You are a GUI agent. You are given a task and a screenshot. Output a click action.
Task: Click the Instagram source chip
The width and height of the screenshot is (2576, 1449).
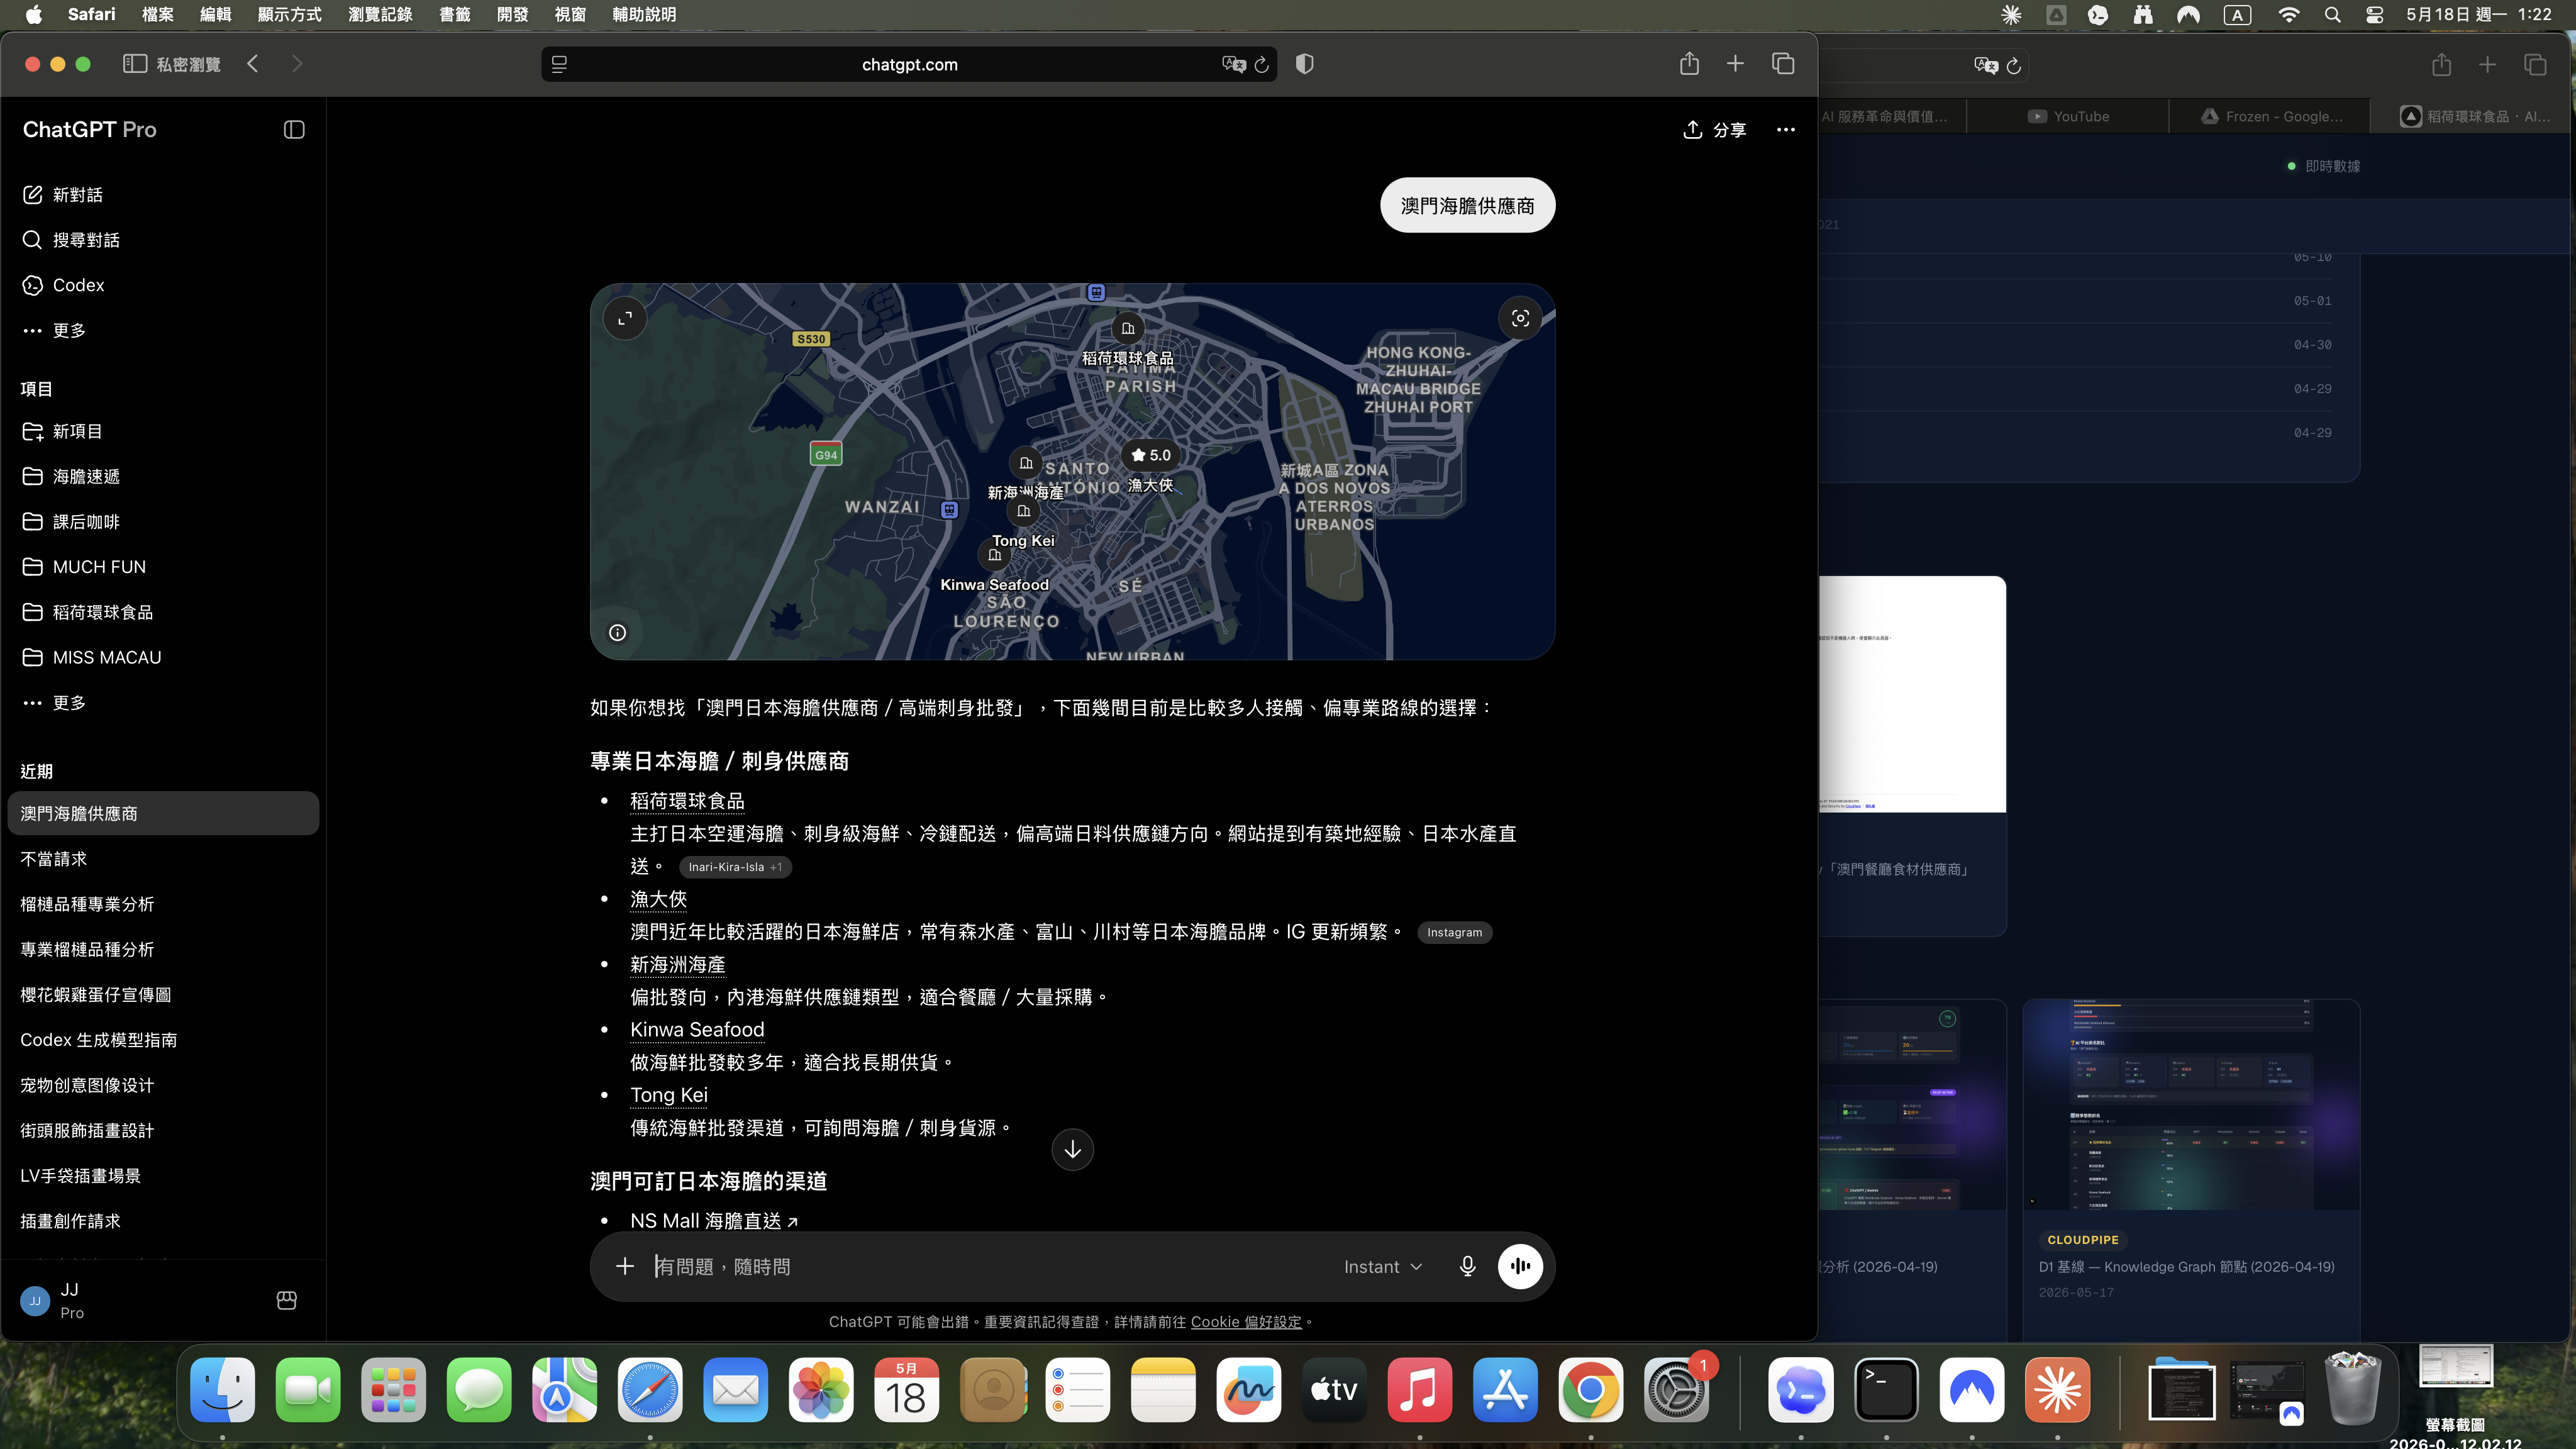[x=1455, y=932]
